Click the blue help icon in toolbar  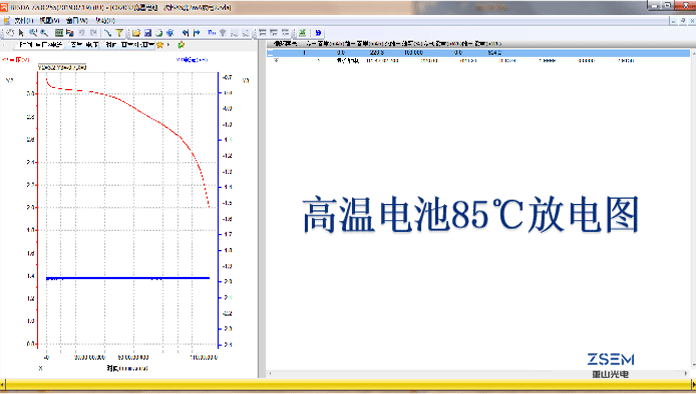tap(318, 33)
